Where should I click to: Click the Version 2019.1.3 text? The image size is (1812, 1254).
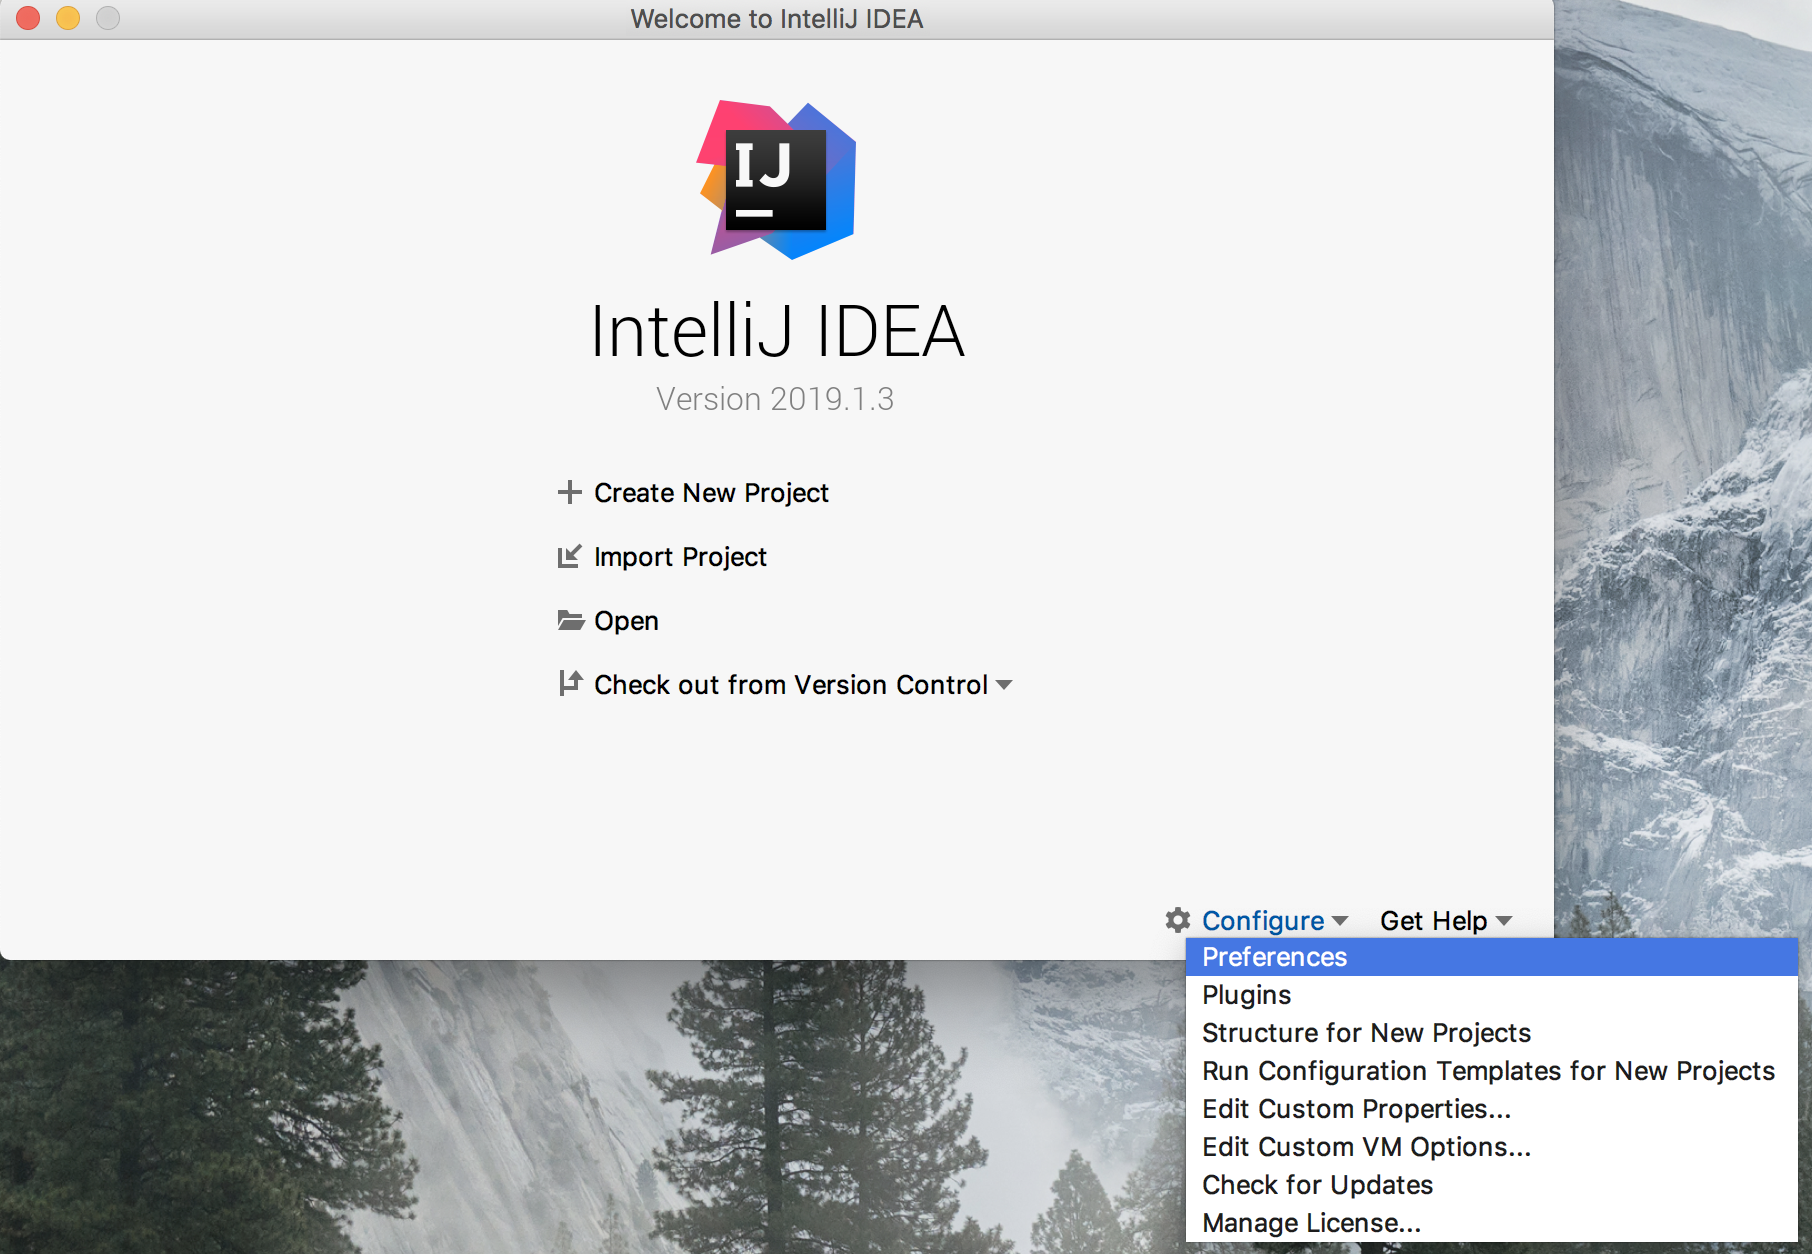tap(775, 399)
